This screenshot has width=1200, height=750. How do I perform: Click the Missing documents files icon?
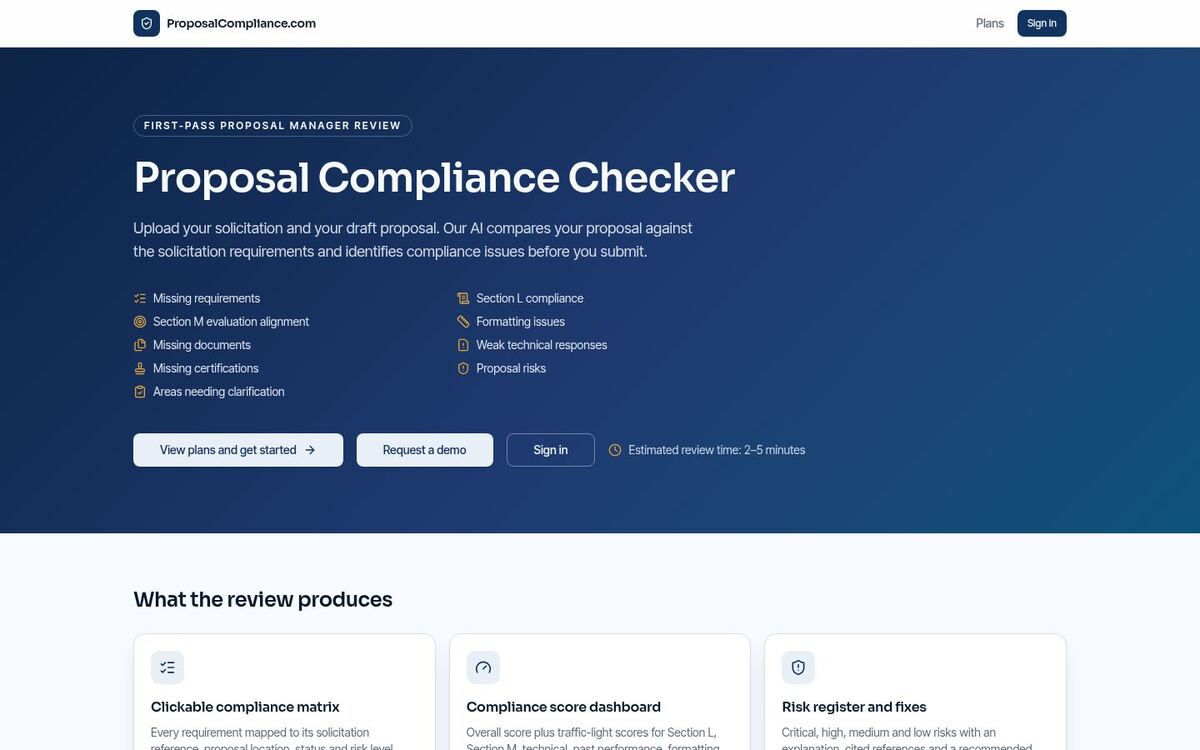coord(140,345)
